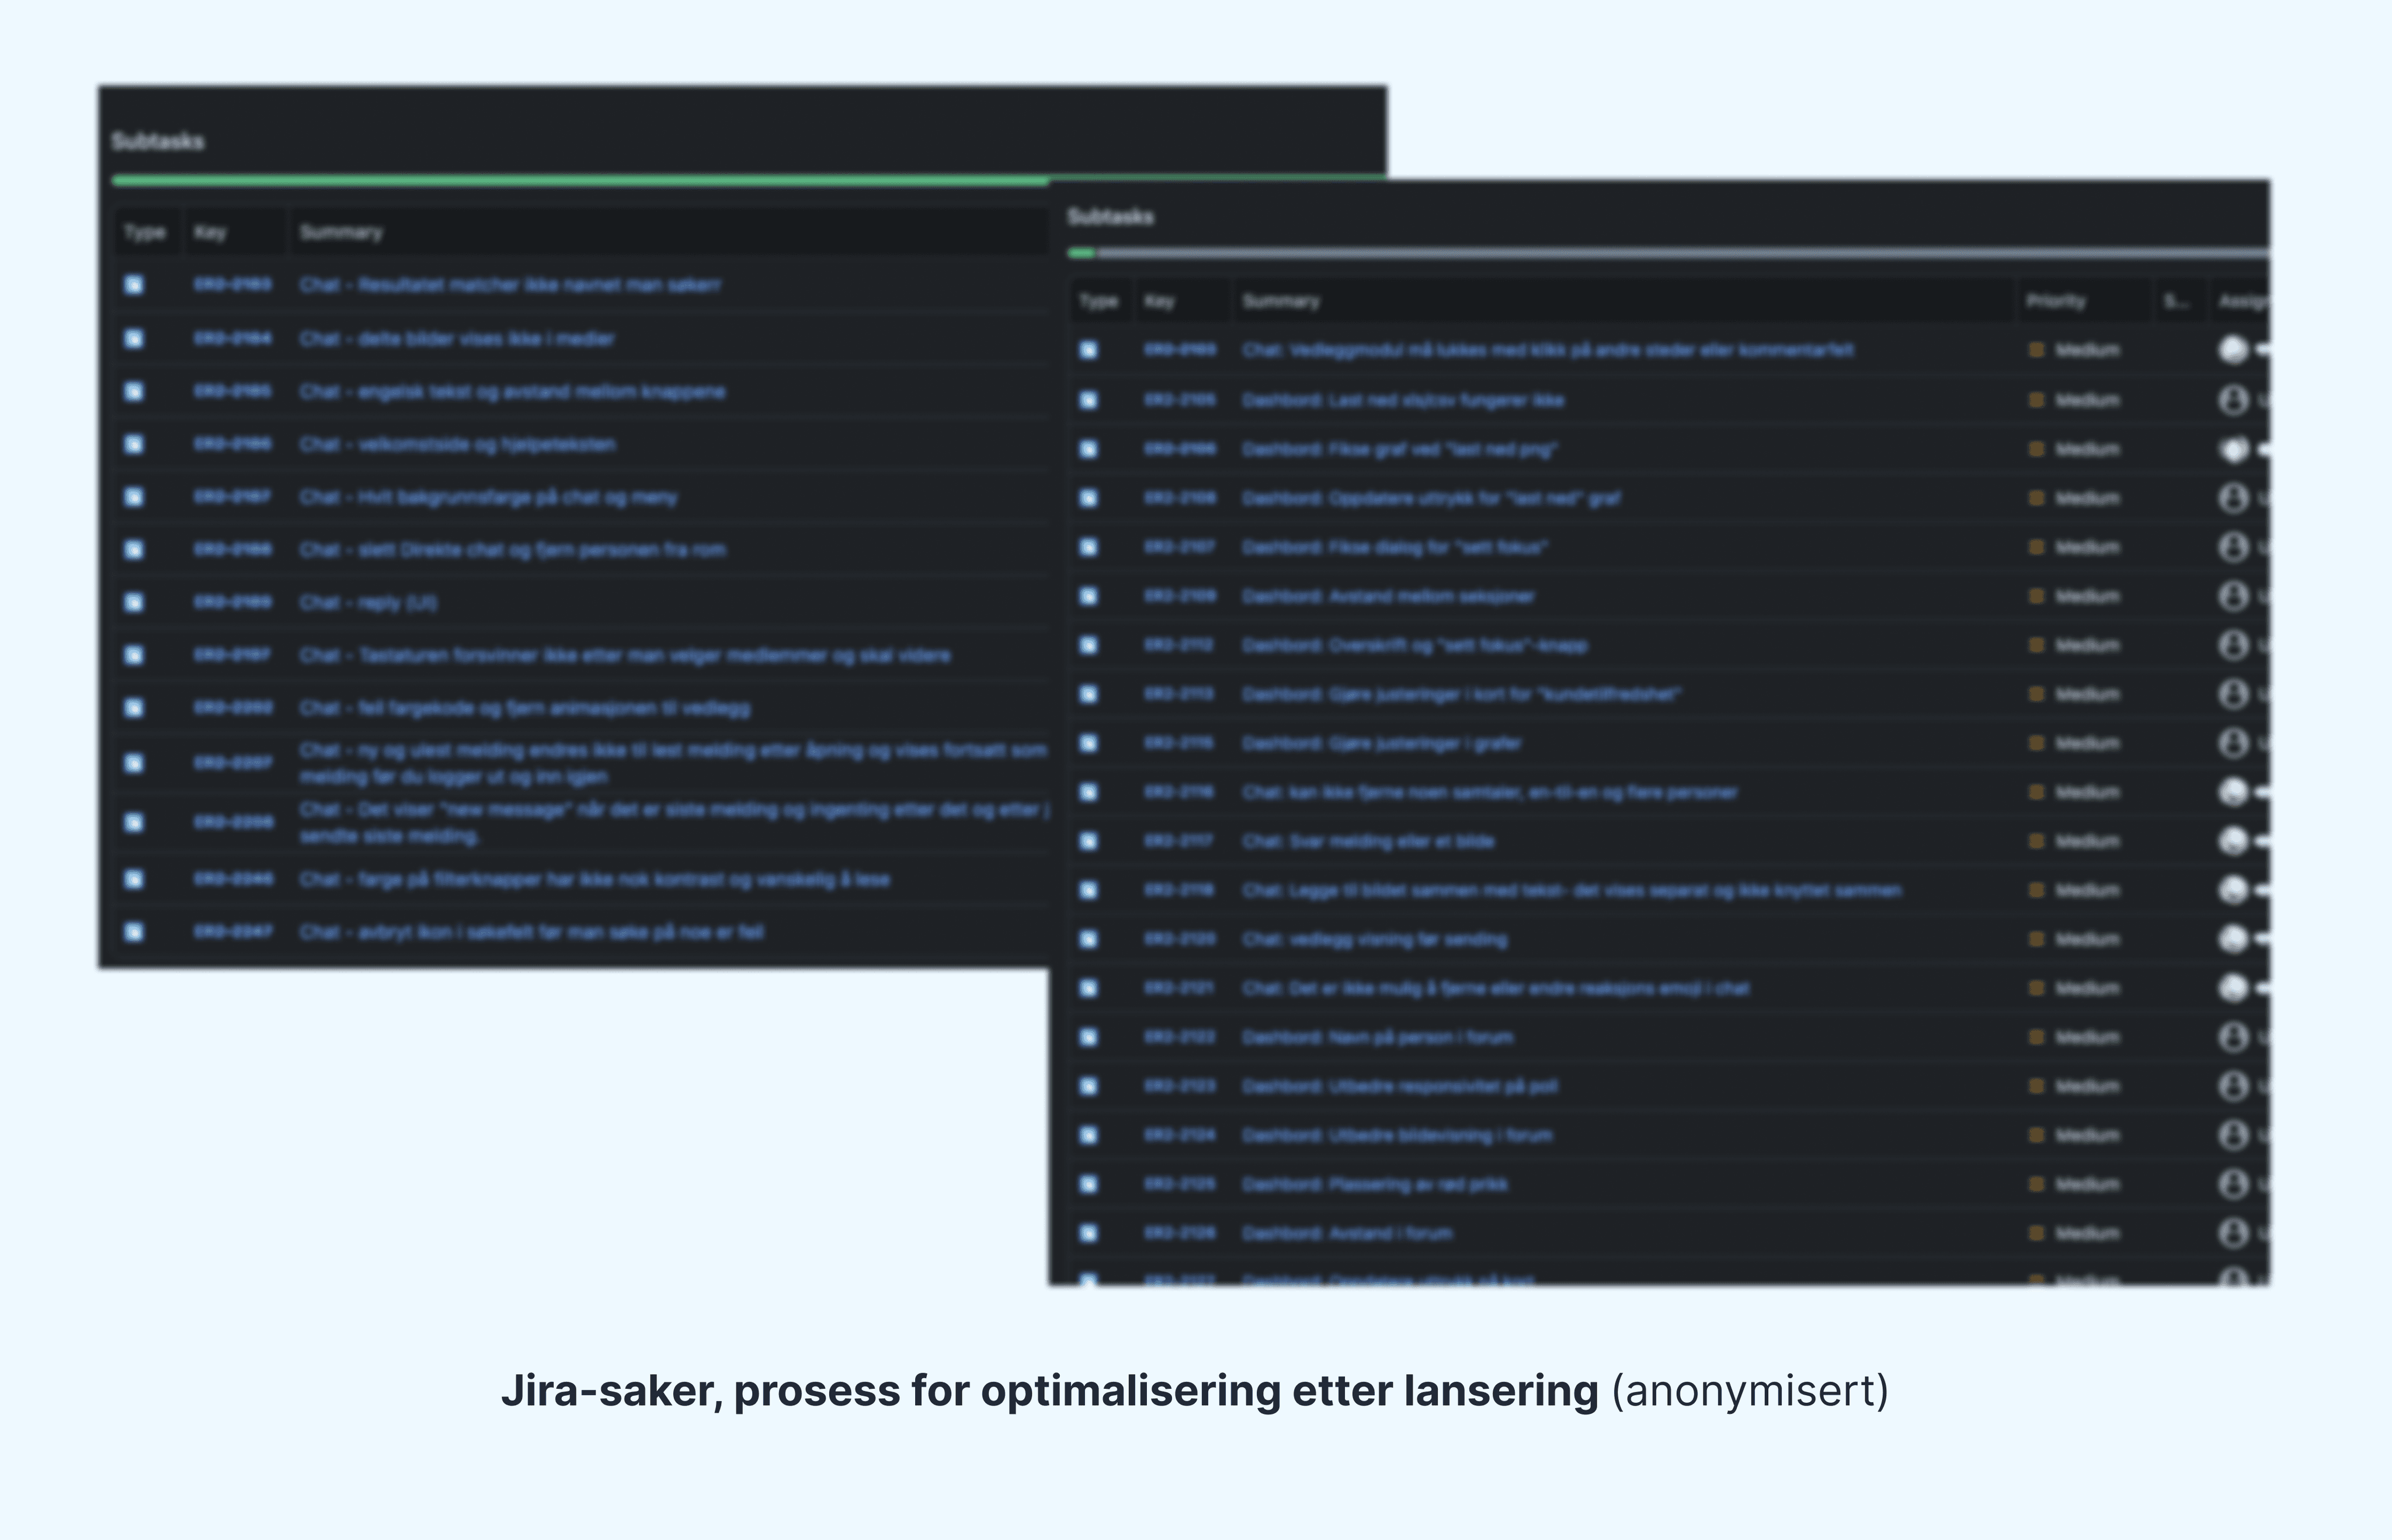Sort right table by Priority column header
Viewport: 2392px width, 1540px height.
2056,301
